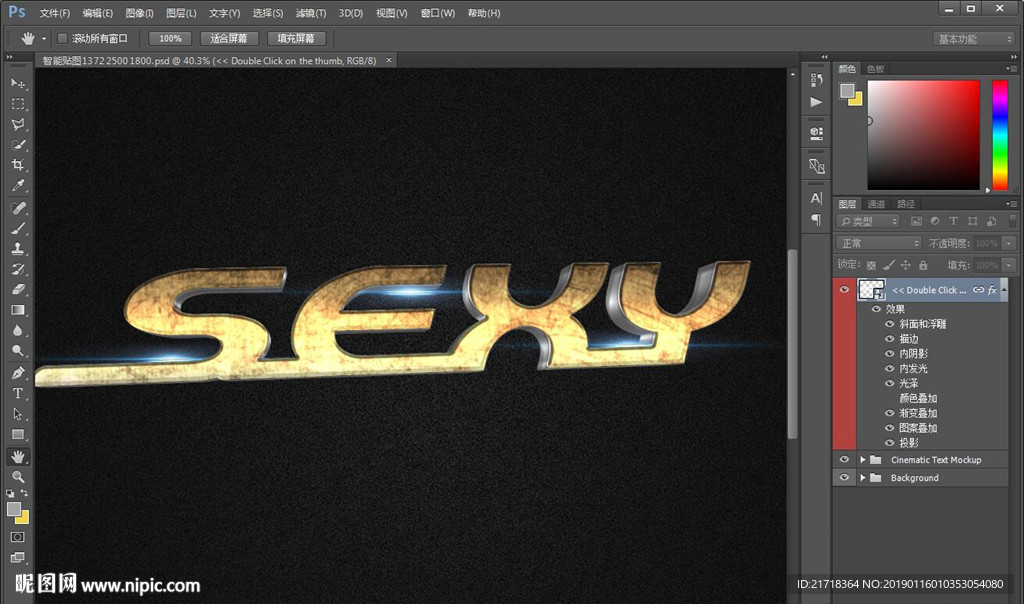Open the fill value dropdown arrow

click(1009, 265)
